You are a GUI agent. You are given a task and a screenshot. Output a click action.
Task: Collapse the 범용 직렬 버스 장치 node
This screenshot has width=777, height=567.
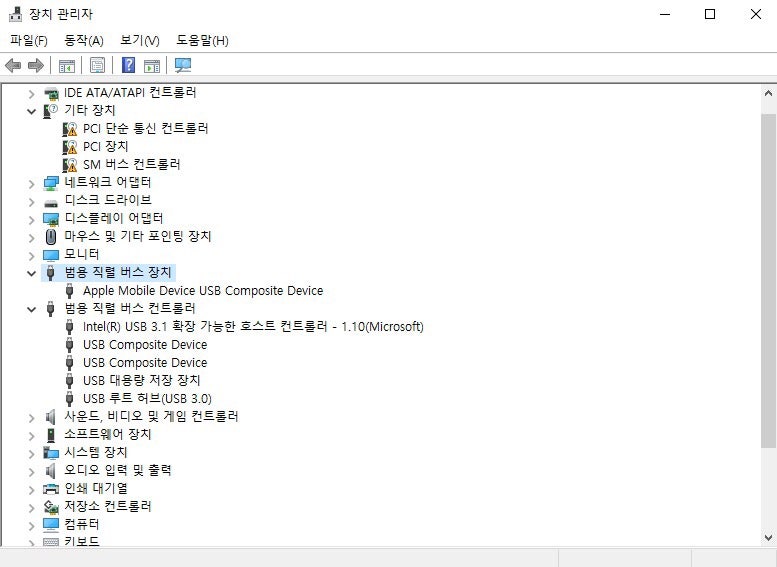[31, 273]
